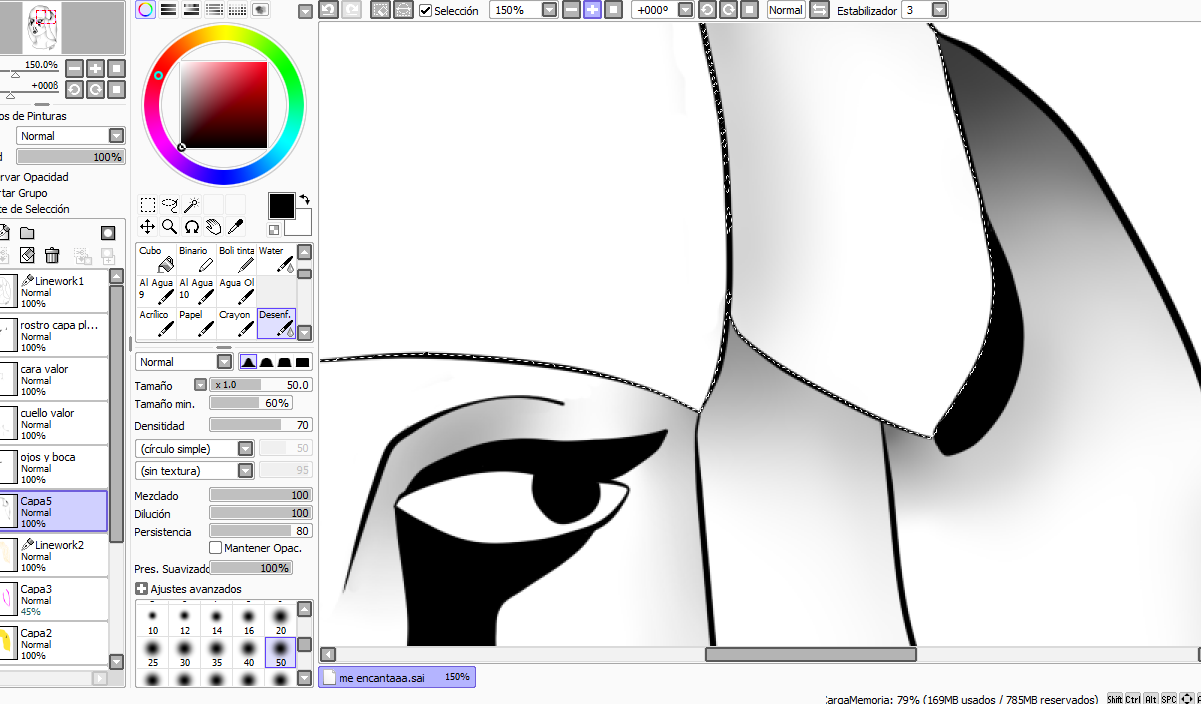Choose the Binario pen tool
This screenshot has height=704, width=1201.
pos(196,259)
